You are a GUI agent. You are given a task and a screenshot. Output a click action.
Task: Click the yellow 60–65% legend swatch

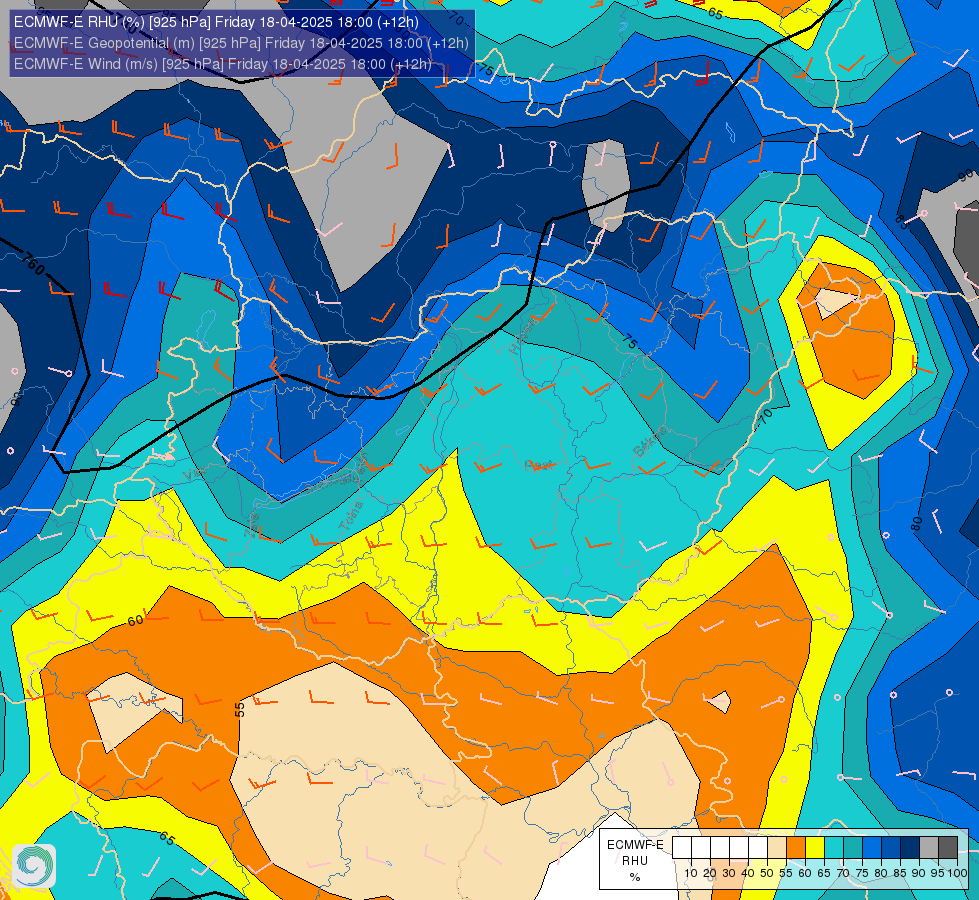coord(815,847)
